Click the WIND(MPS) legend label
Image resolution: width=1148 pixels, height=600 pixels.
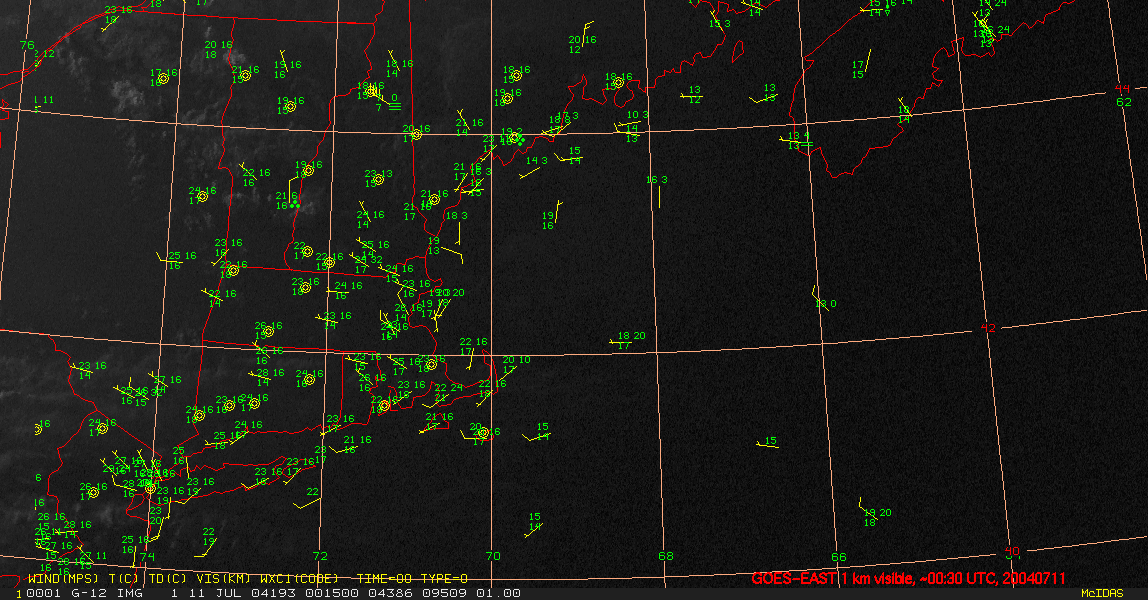(x=62, y=579)
